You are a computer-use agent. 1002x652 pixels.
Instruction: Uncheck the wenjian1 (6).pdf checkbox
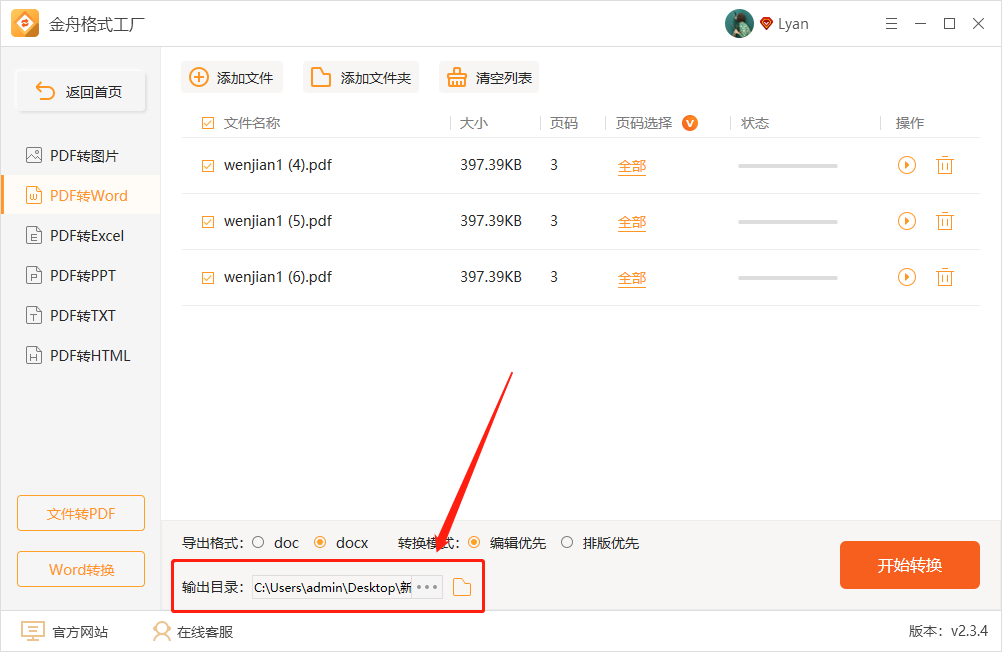(x=208, y=277)
